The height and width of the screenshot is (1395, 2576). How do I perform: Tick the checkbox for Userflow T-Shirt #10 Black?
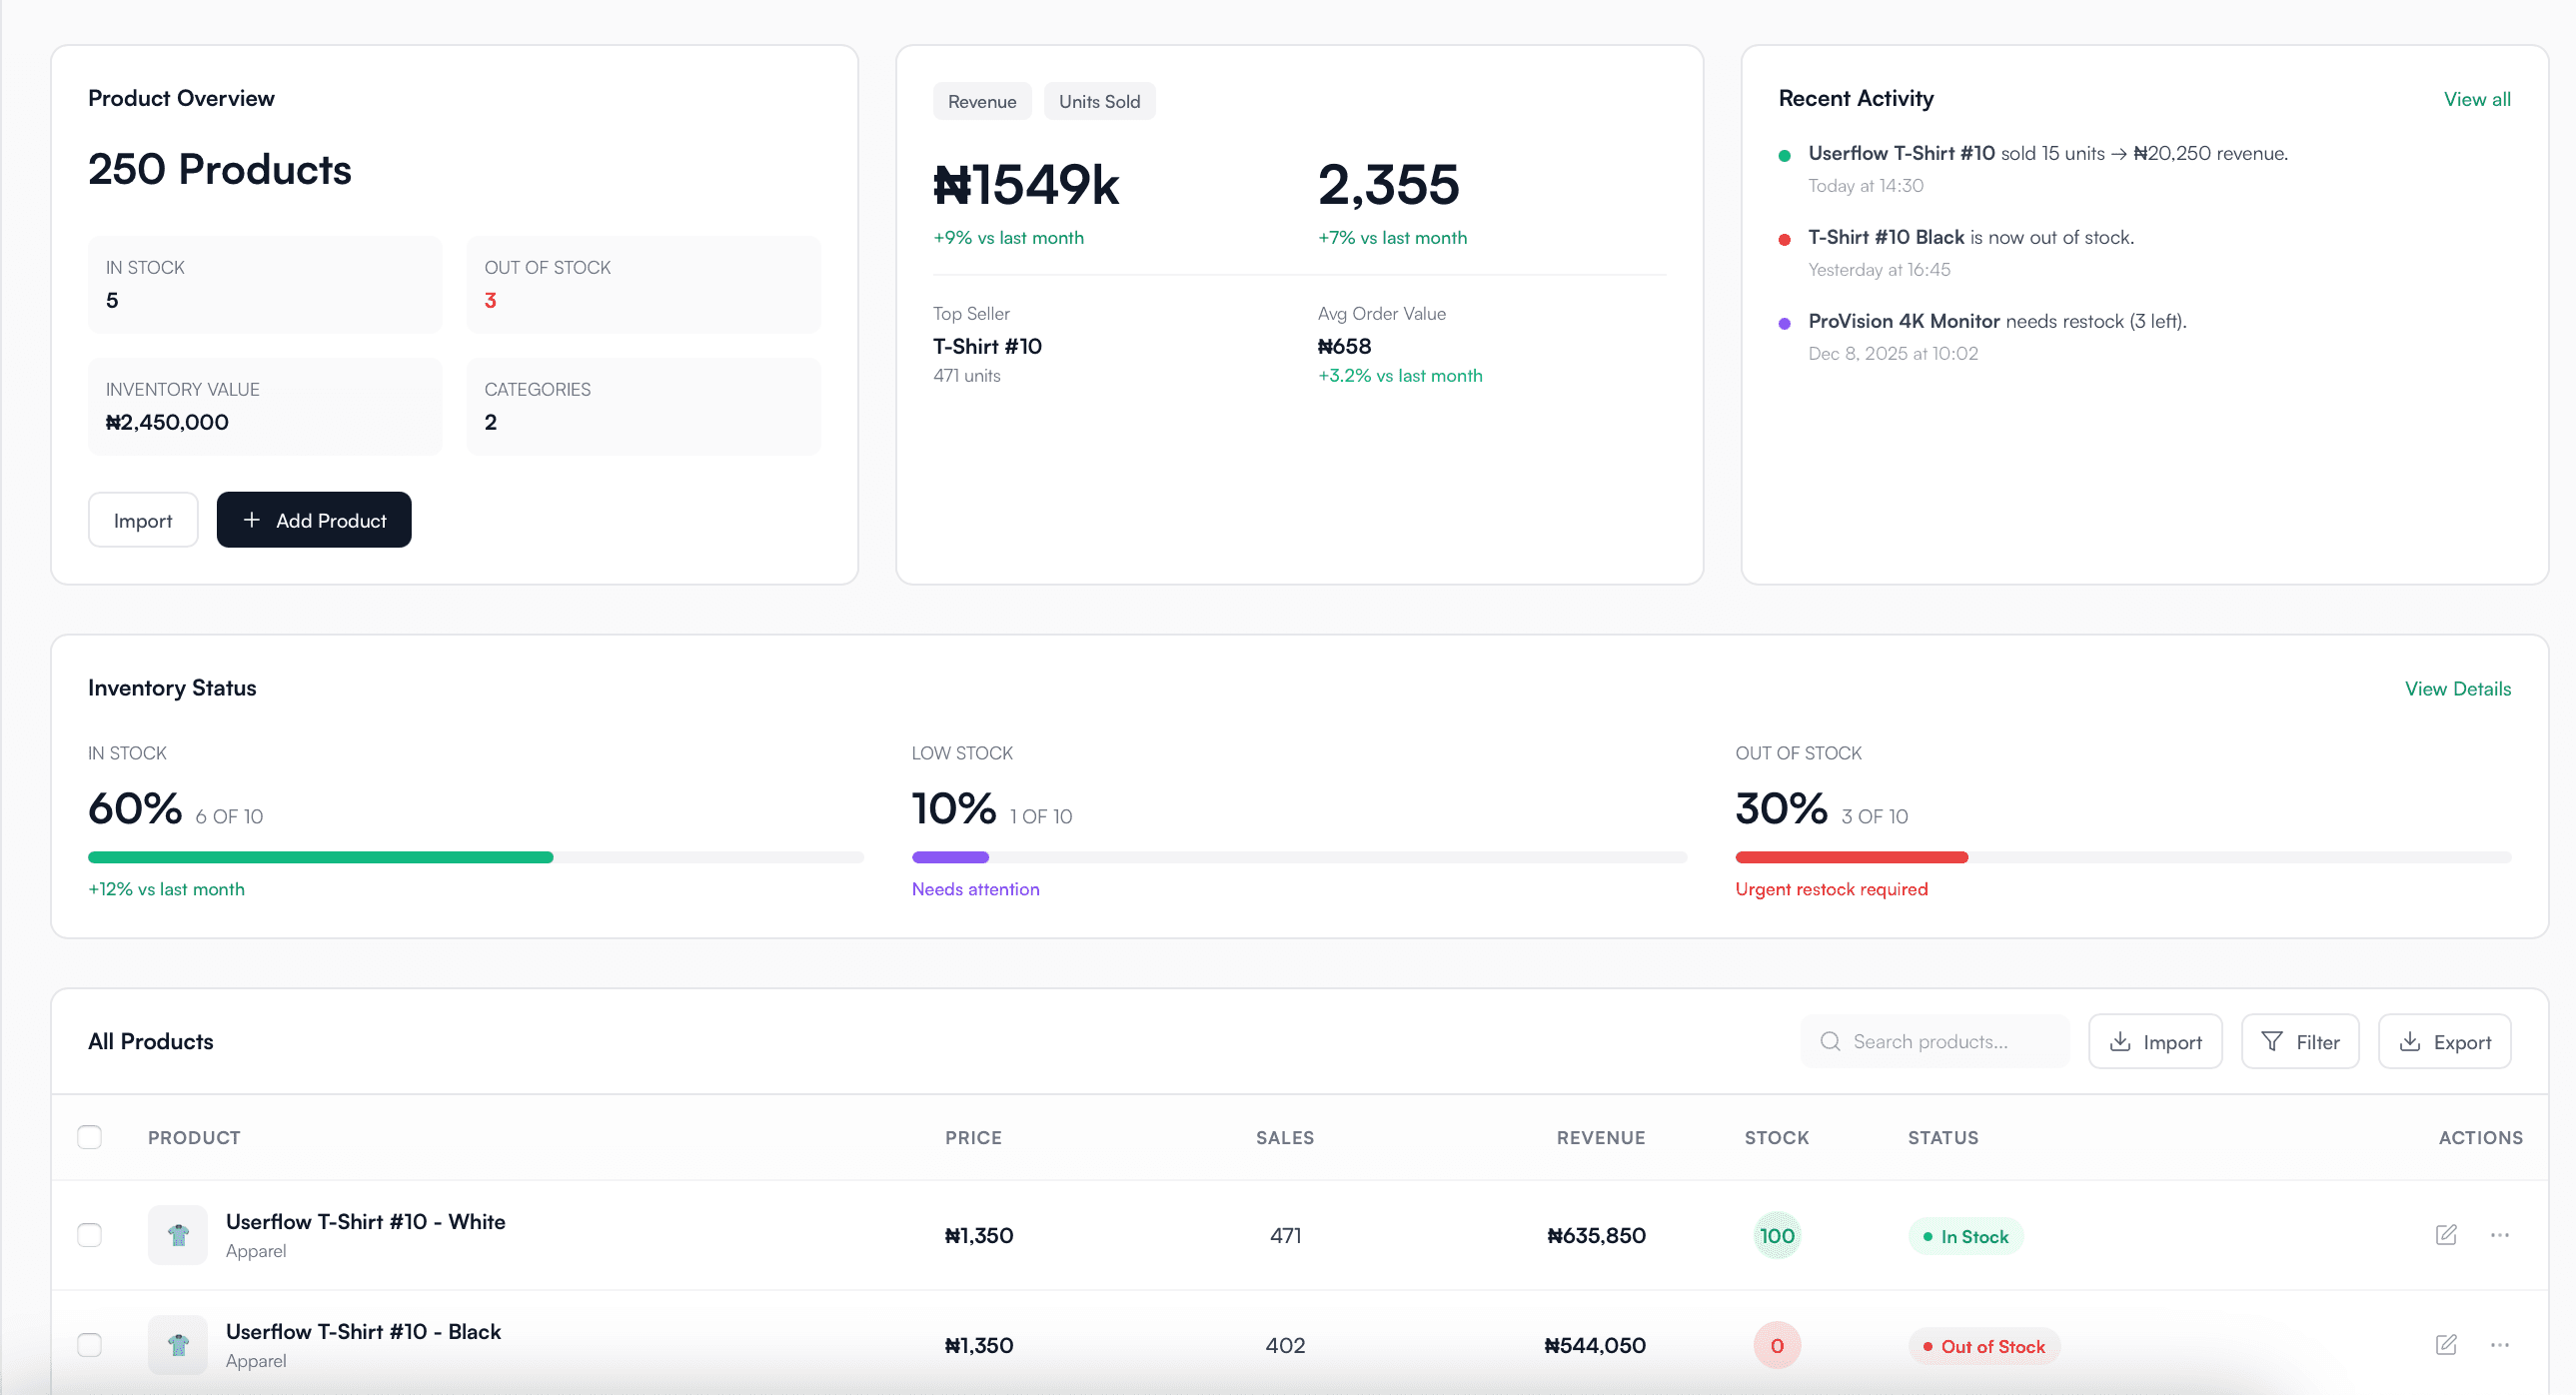point(89,1344)
